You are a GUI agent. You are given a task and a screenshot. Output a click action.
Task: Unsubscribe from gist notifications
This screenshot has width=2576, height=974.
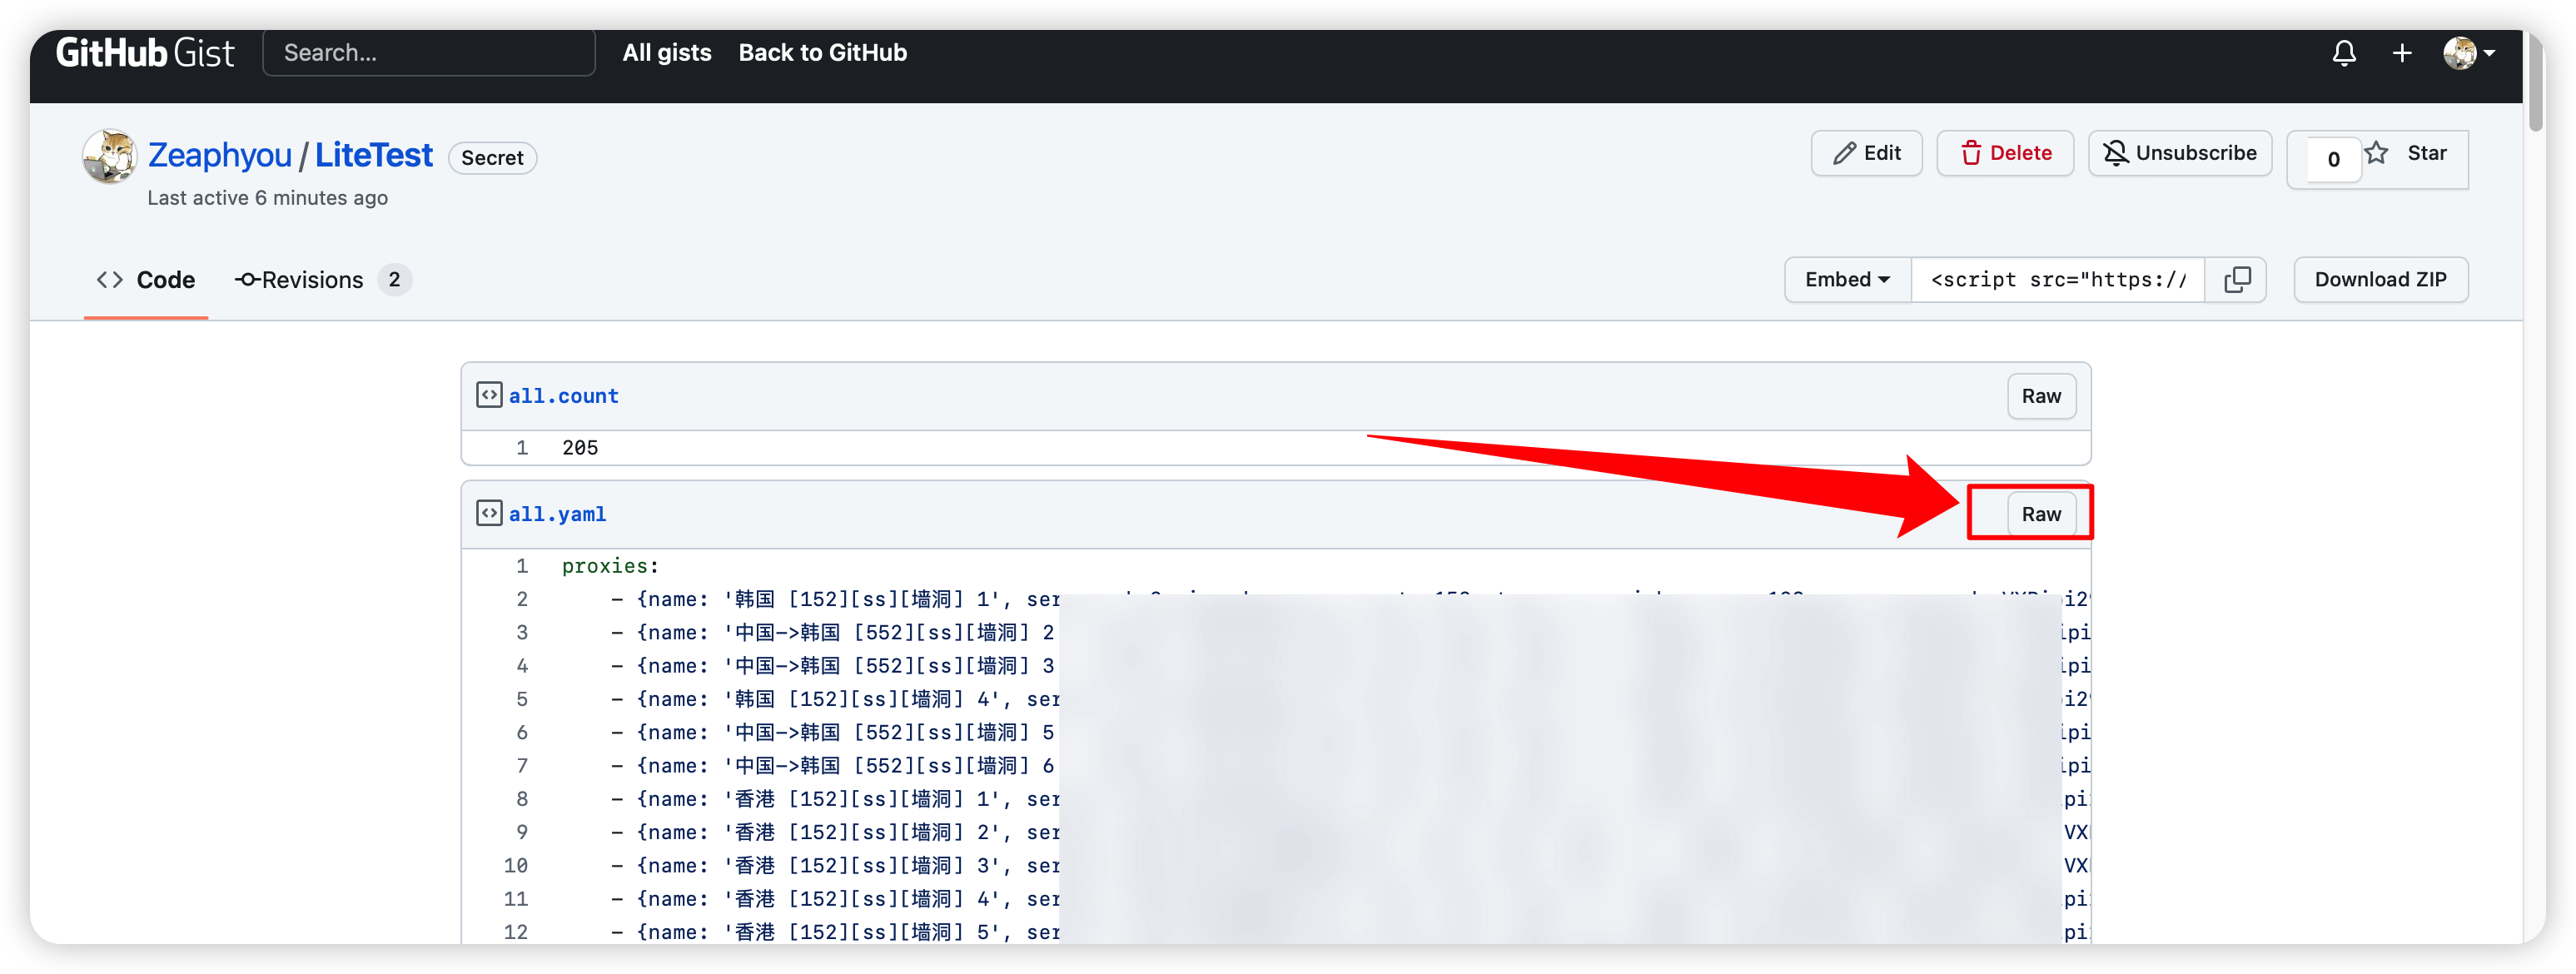[x=2179, y=153]
